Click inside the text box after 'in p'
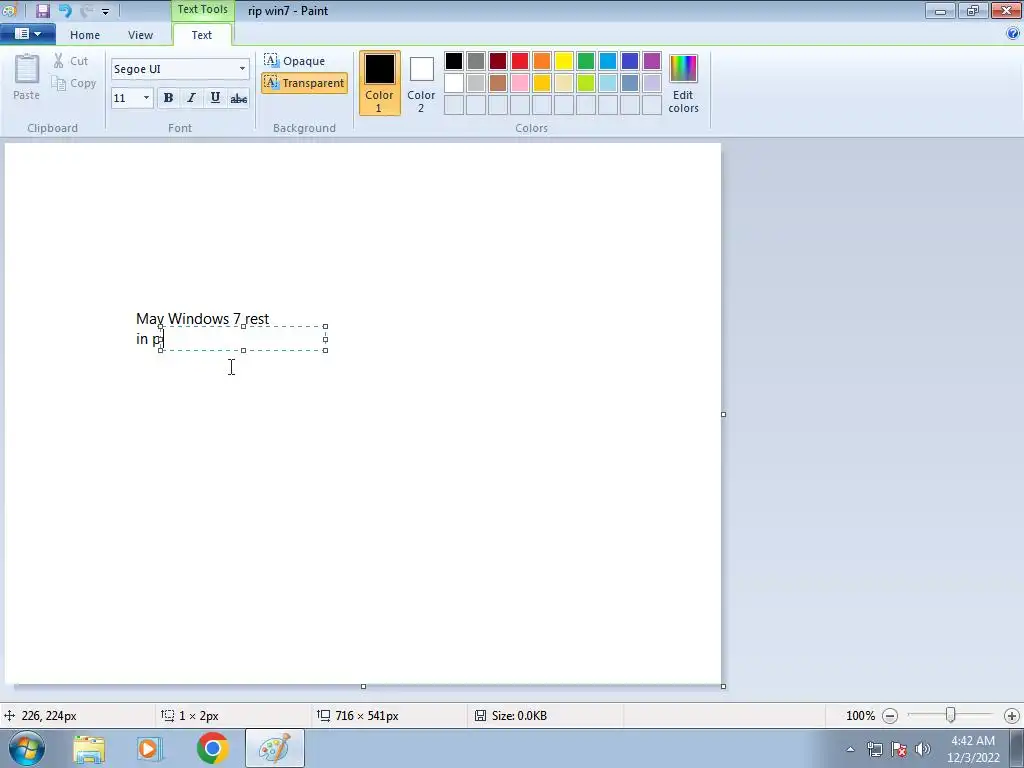This screenshot has width=1024, height=768. [x=243, y=339]
